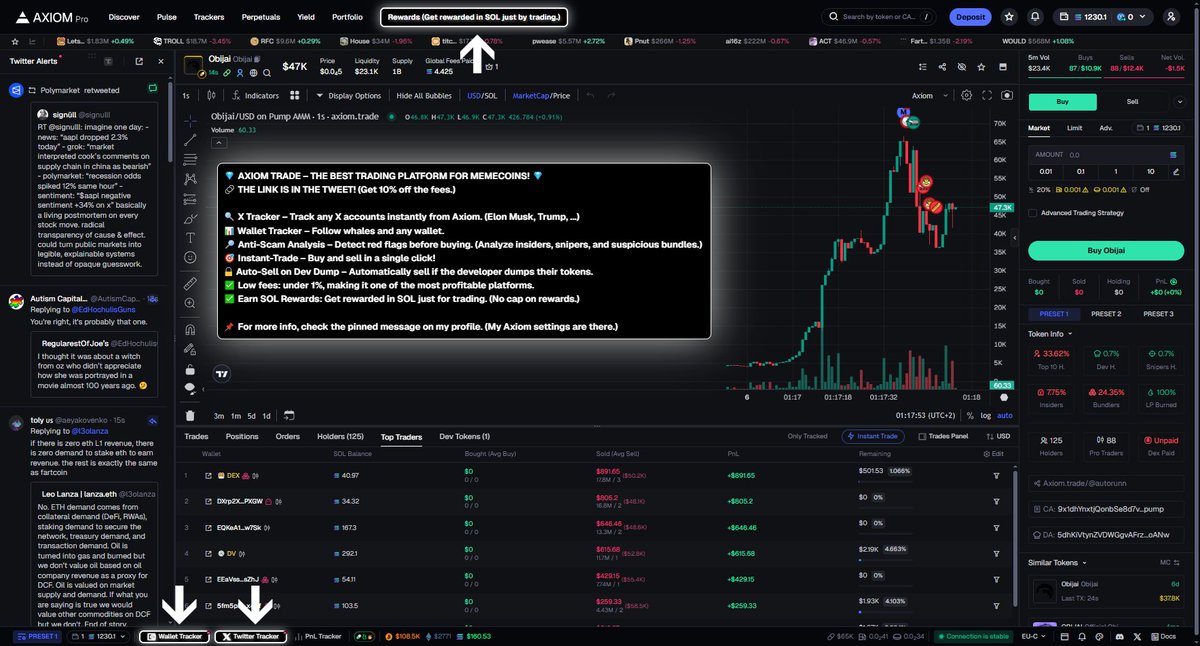Enable the Only Tracked filter

tap(808, 436)
